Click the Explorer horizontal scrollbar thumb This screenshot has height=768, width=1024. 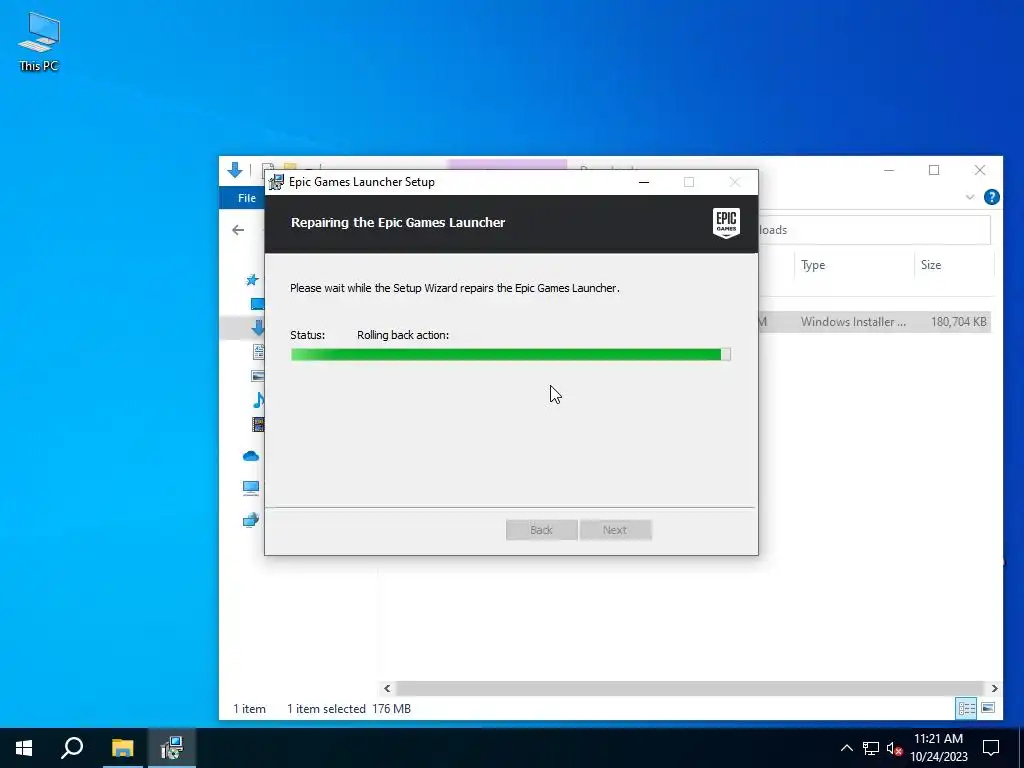pos(689,688)
